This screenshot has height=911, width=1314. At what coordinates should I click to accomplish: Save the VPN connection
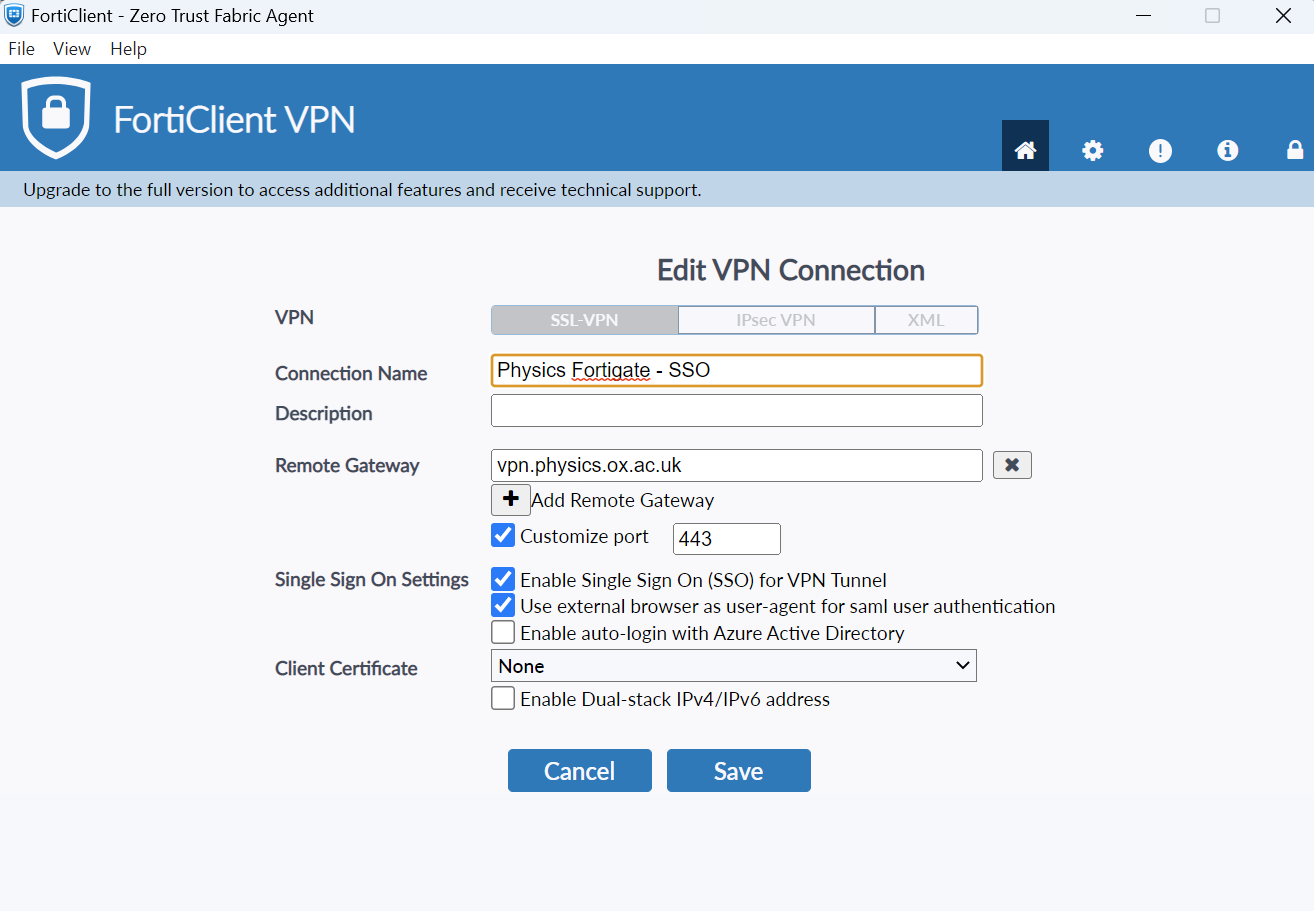tap(738, 771)
